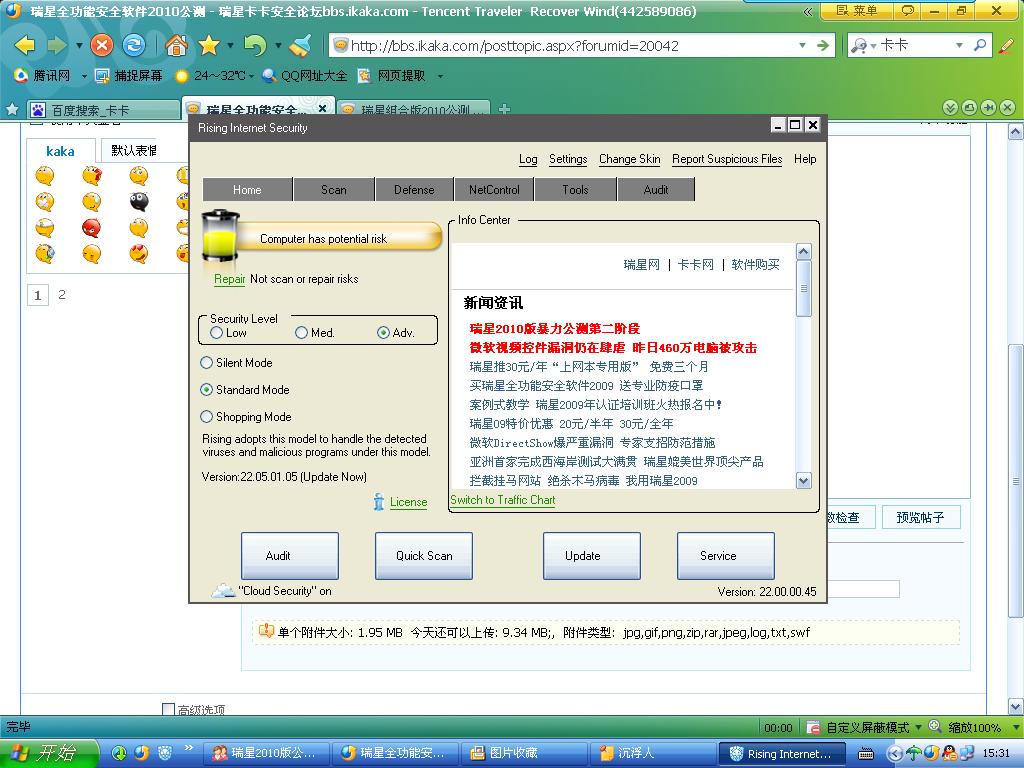Open the 网页提取 dropdown arrow
1024x768 pixels.
440,76
